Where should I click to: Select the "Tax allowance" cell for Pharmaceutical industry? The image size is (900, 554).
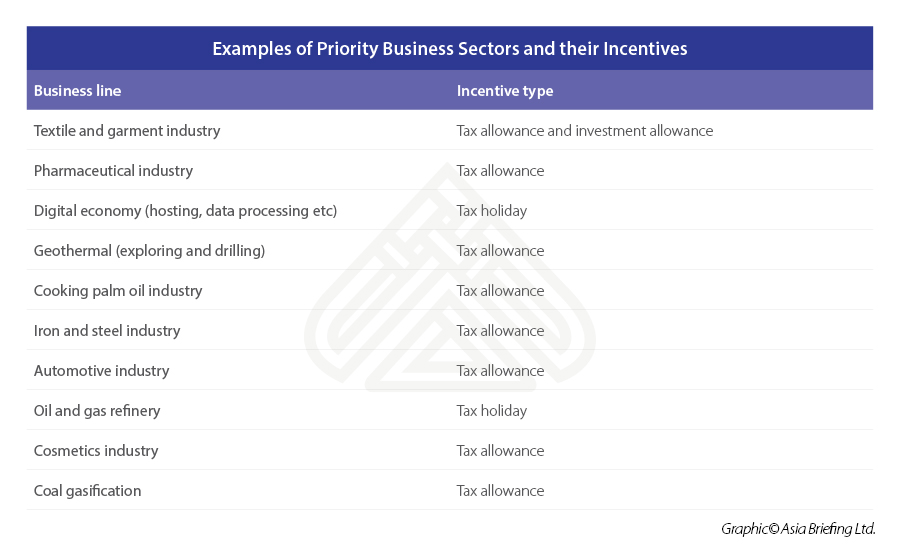(x=500, y=171)
